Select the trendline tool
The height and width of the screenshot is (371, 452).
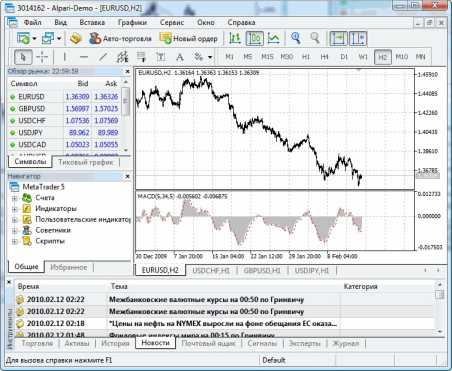[x=103, y=57]
